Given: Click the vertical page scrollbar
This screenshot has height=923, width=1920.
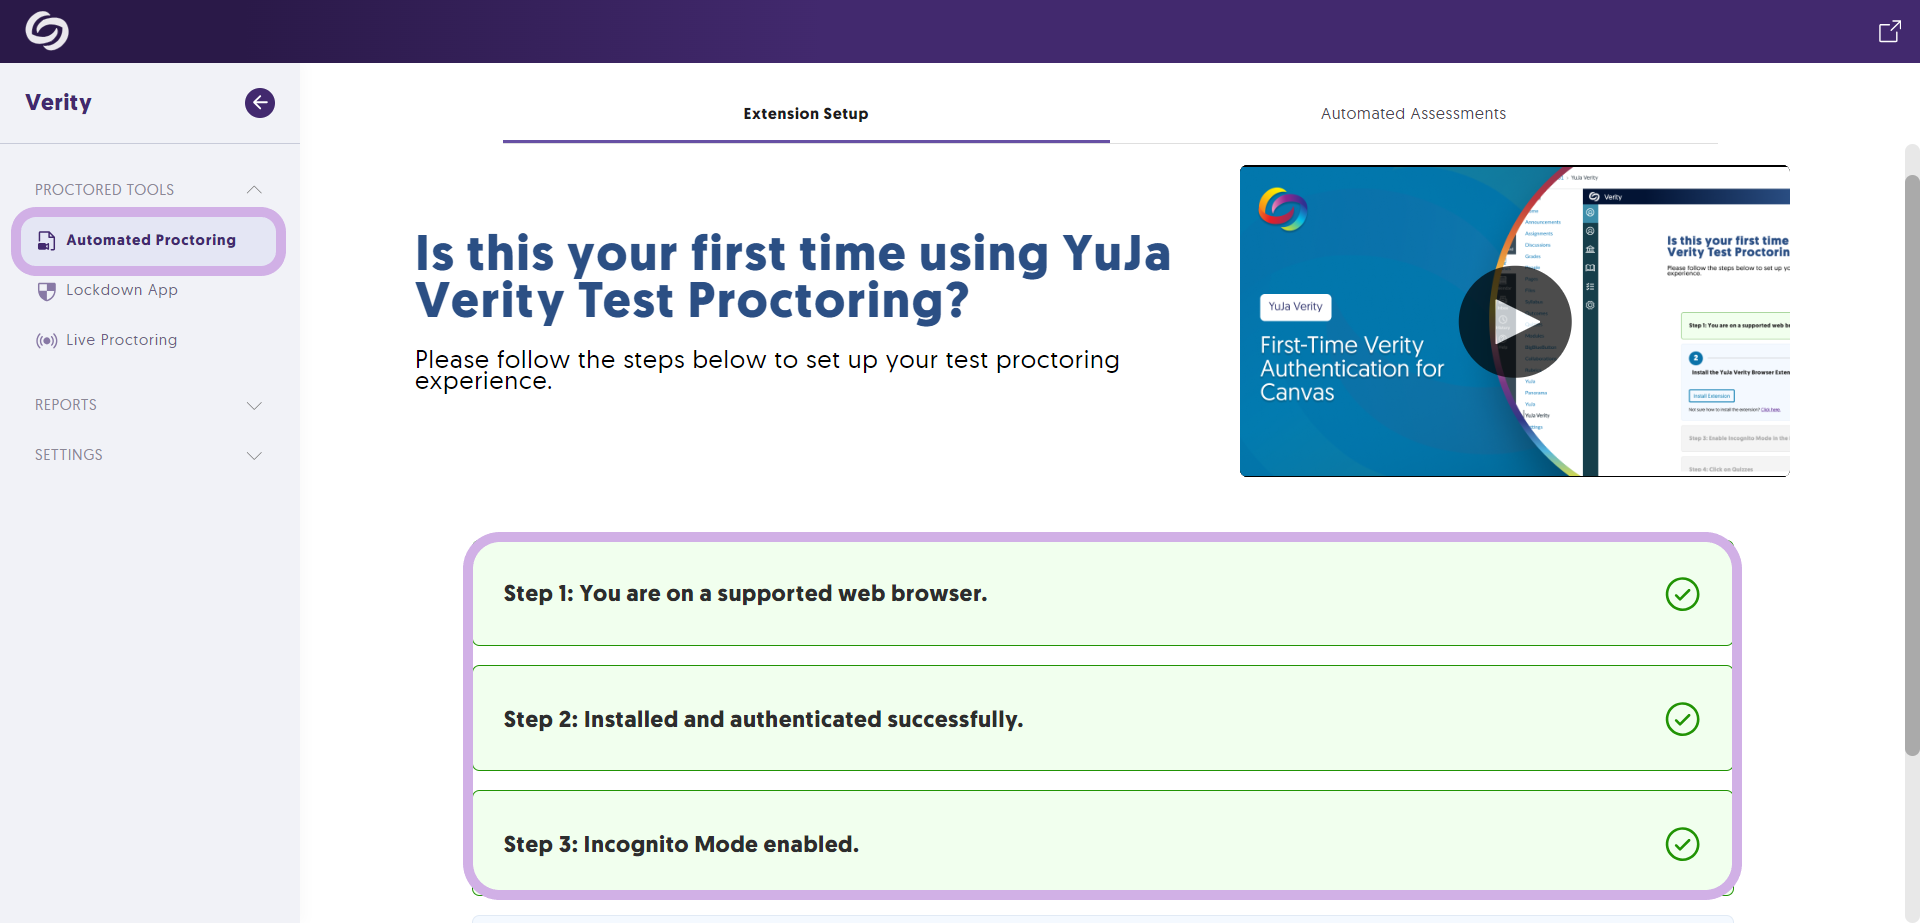Looking at the screenshot, I should tap(1912, 465).
